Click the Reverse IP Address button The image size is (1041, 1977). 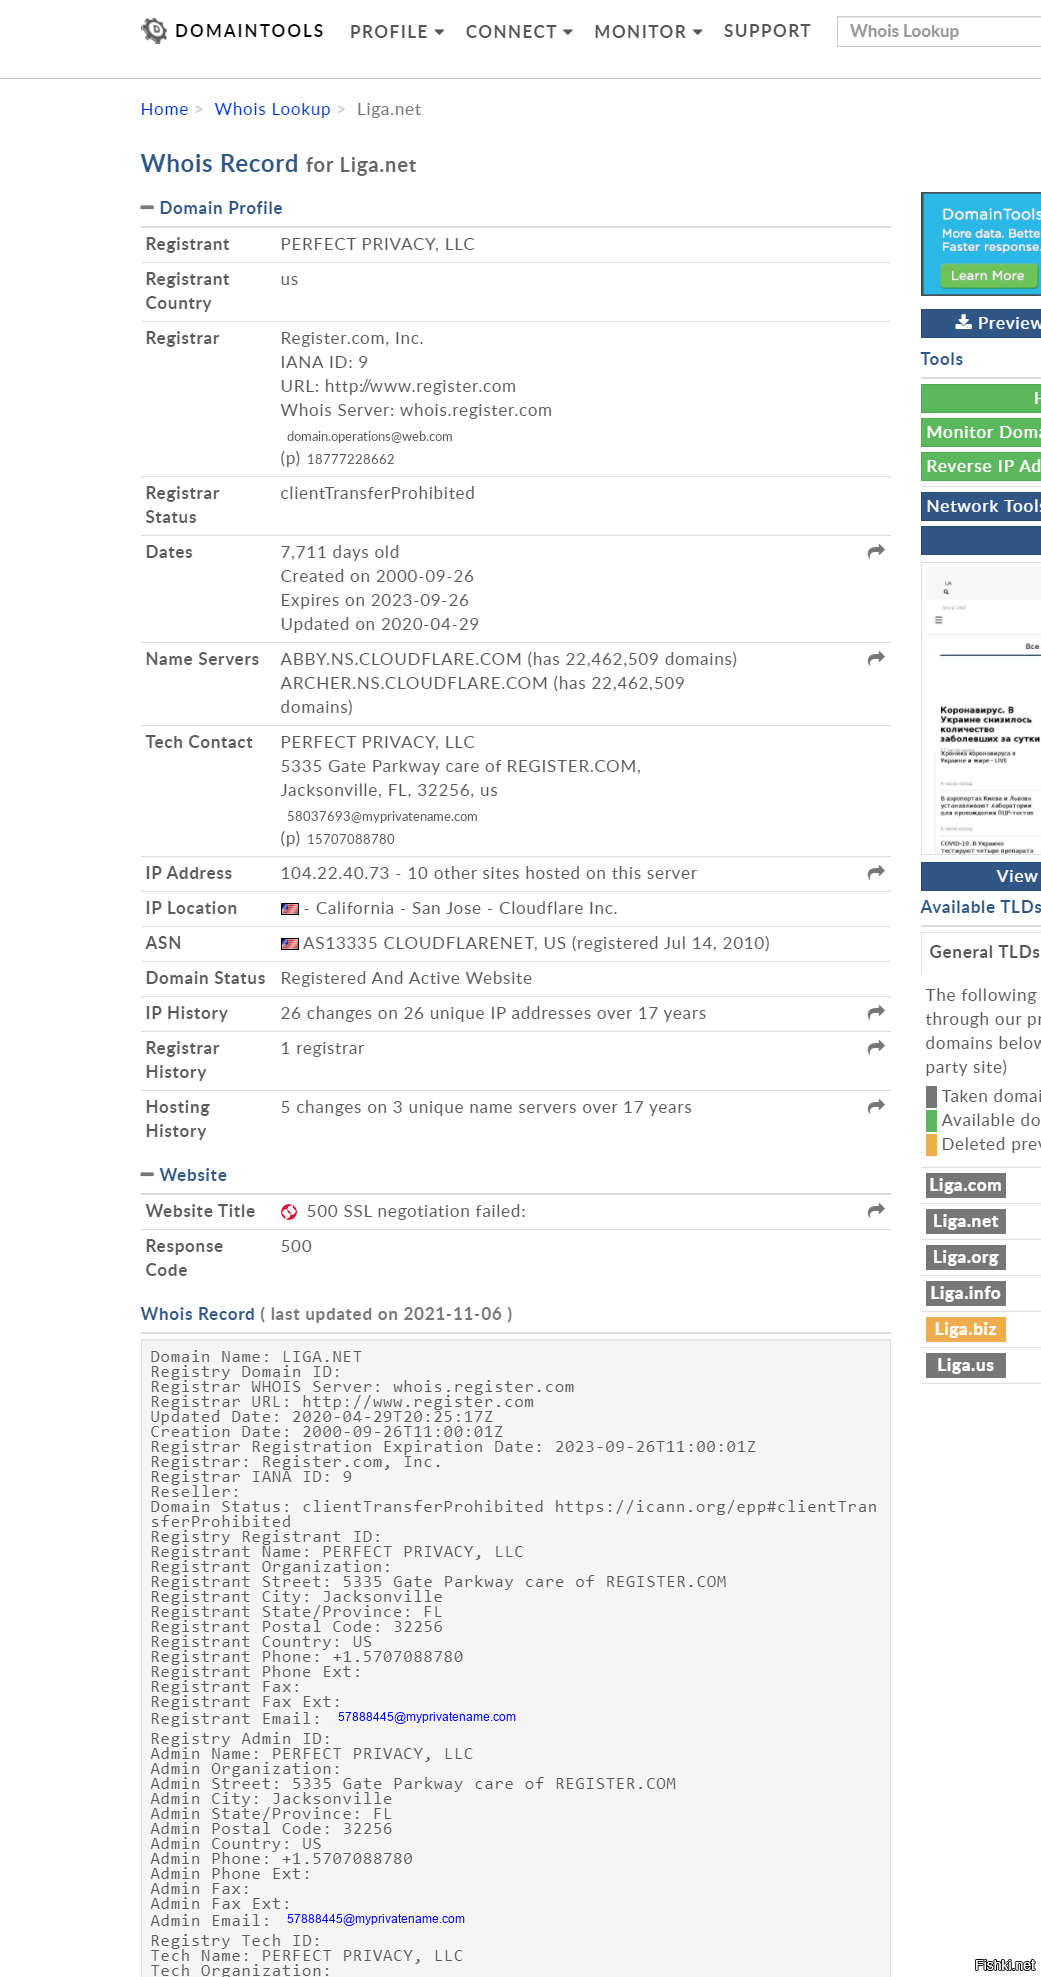coord(981,466)
